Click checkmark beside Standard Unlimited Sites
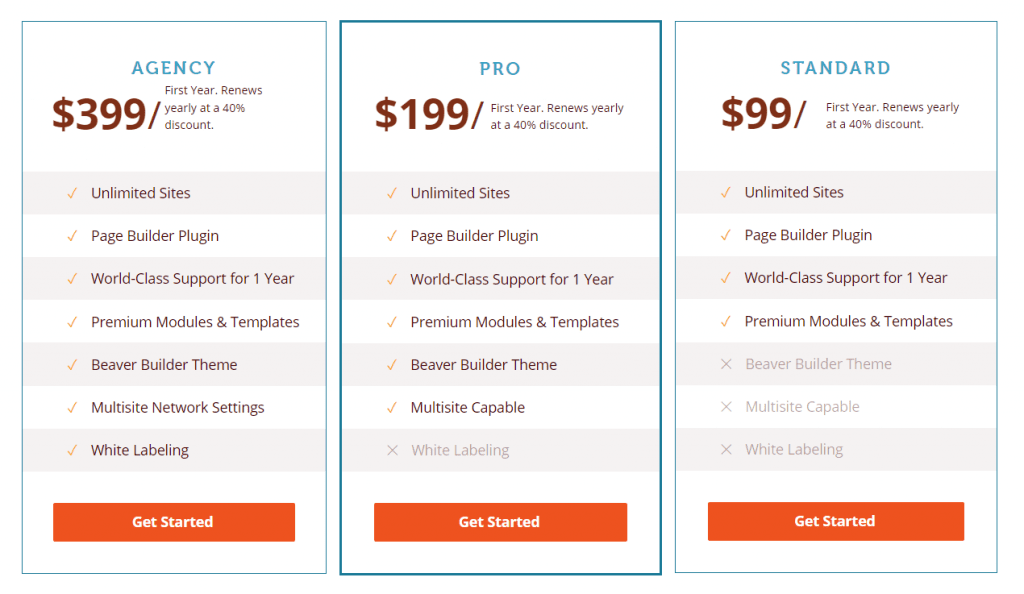 coord(726,193)
